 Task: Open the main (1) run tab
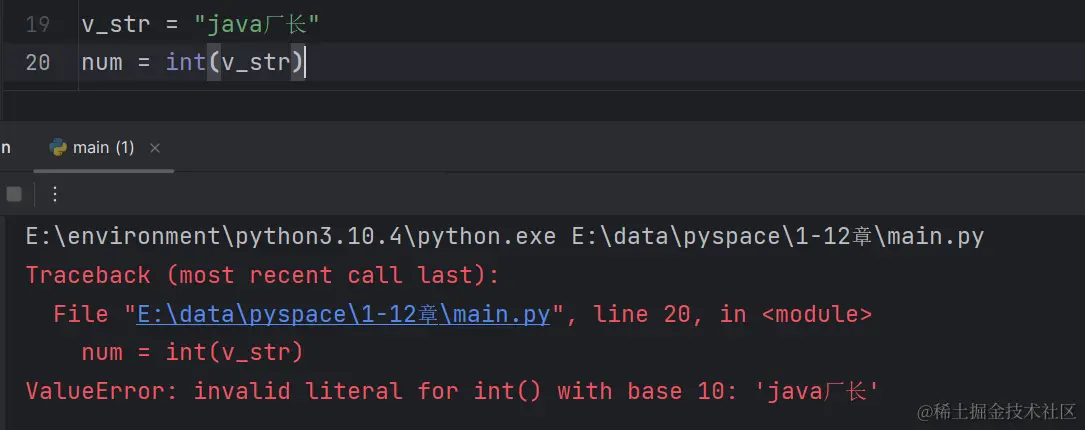103,147
